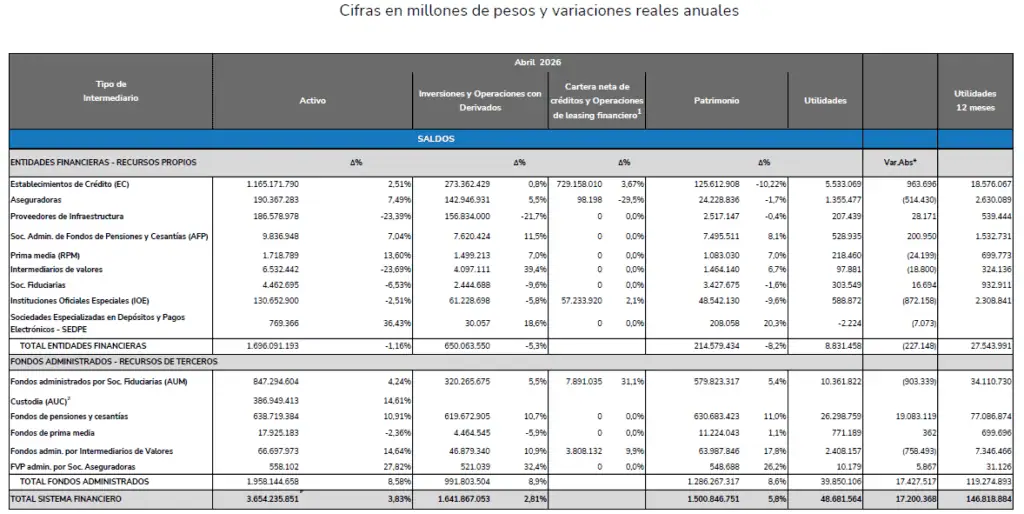1024x514 pixels.
Task: Select 'Fondos admin. por Intermediarios de Valores'
Action: pos(91,451)
